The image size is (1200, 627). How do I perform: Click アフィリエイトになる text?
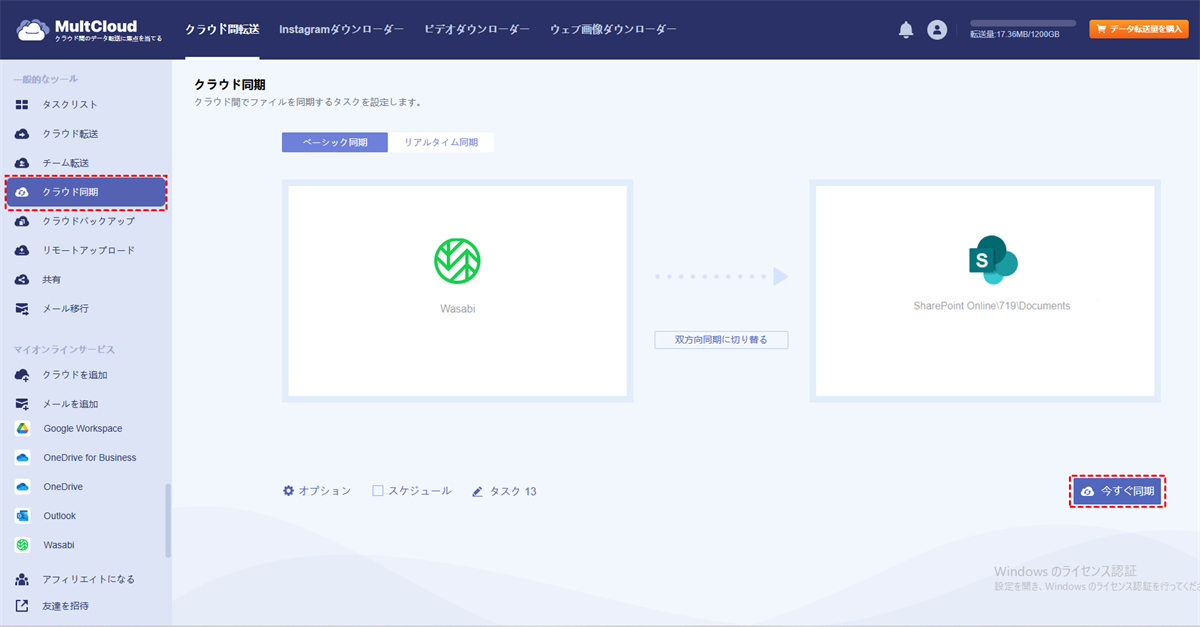[88, 579]
